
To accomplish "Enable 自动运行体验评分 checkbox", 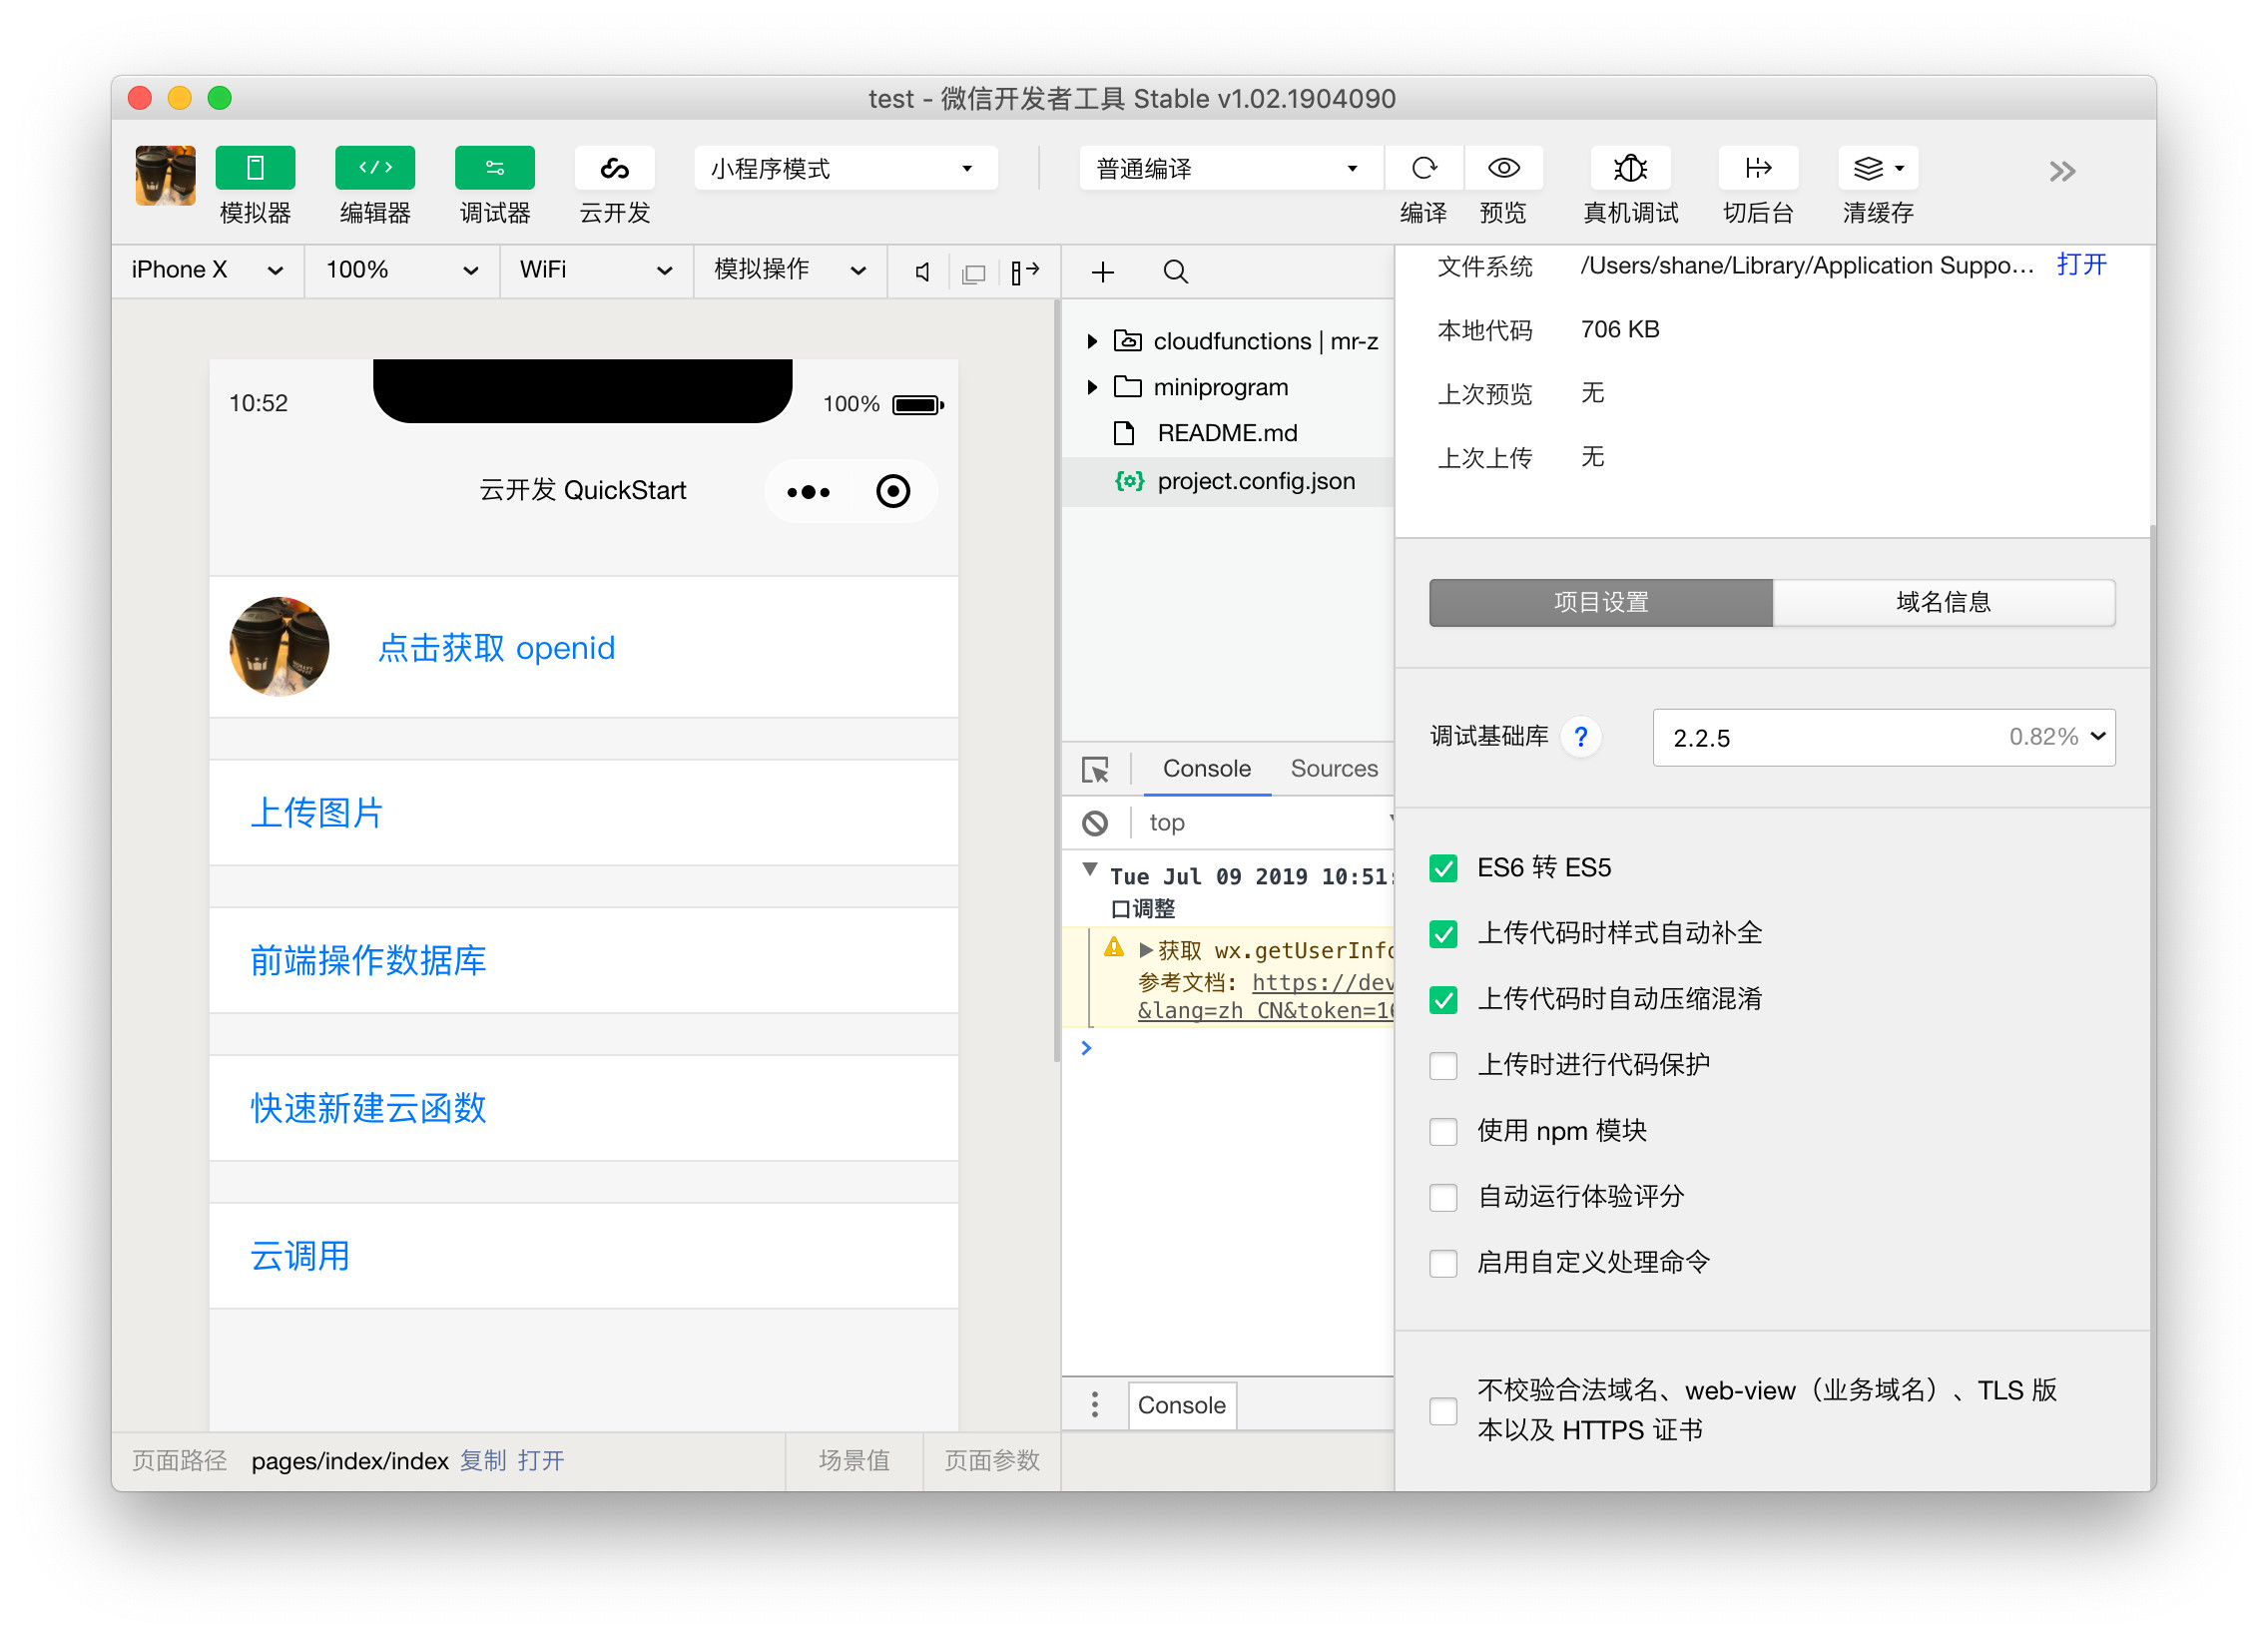I will [1443, 1197].
